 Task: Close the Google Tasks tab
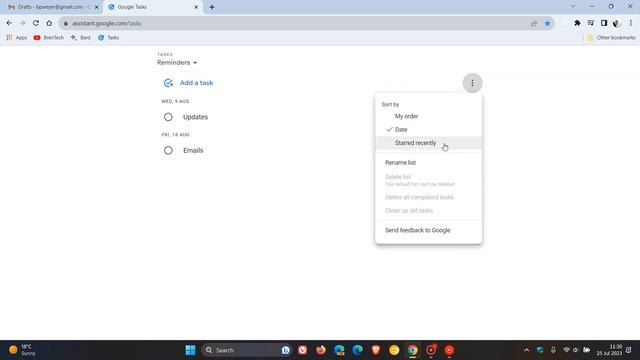pos(196,7)
